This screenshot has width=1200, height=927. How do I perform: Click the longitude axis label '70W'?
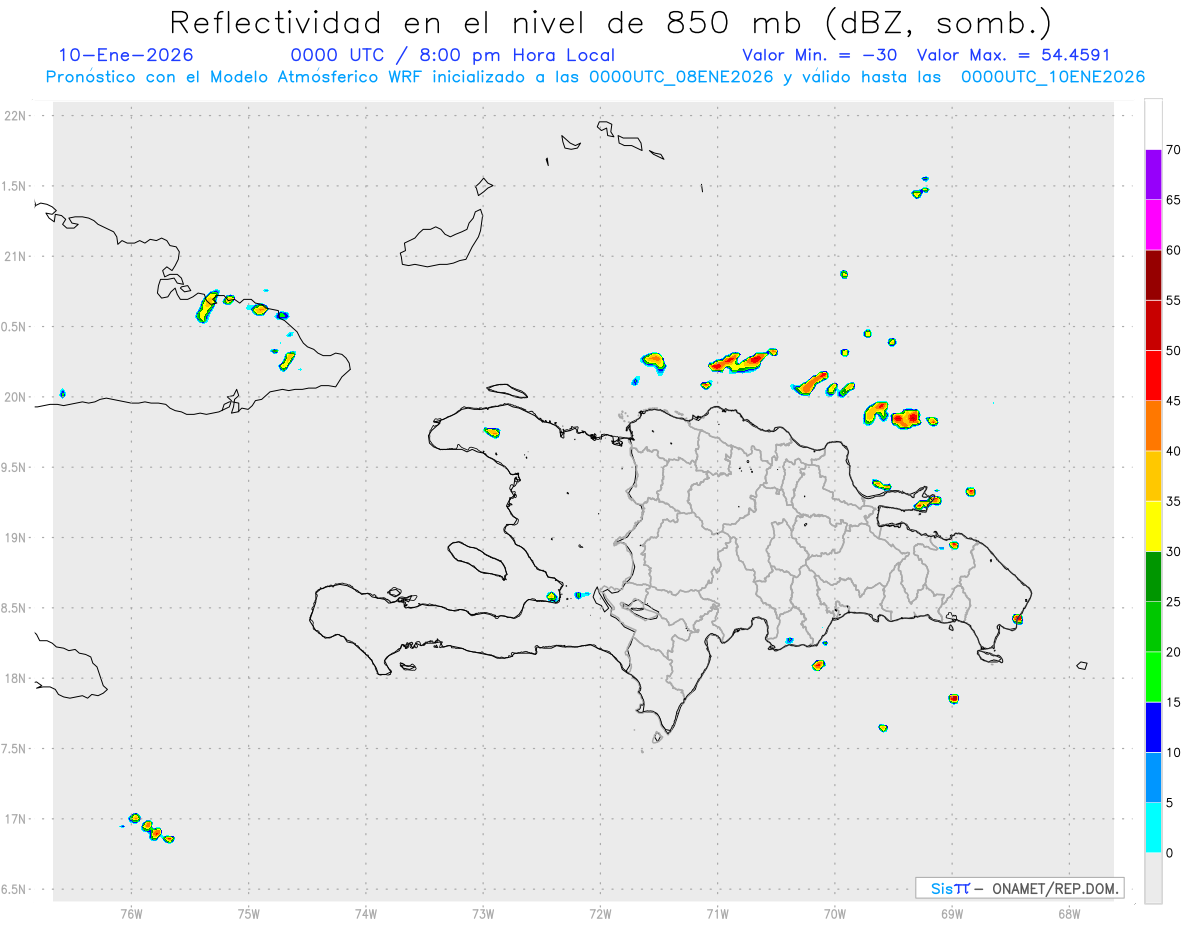tap(835, 914)
